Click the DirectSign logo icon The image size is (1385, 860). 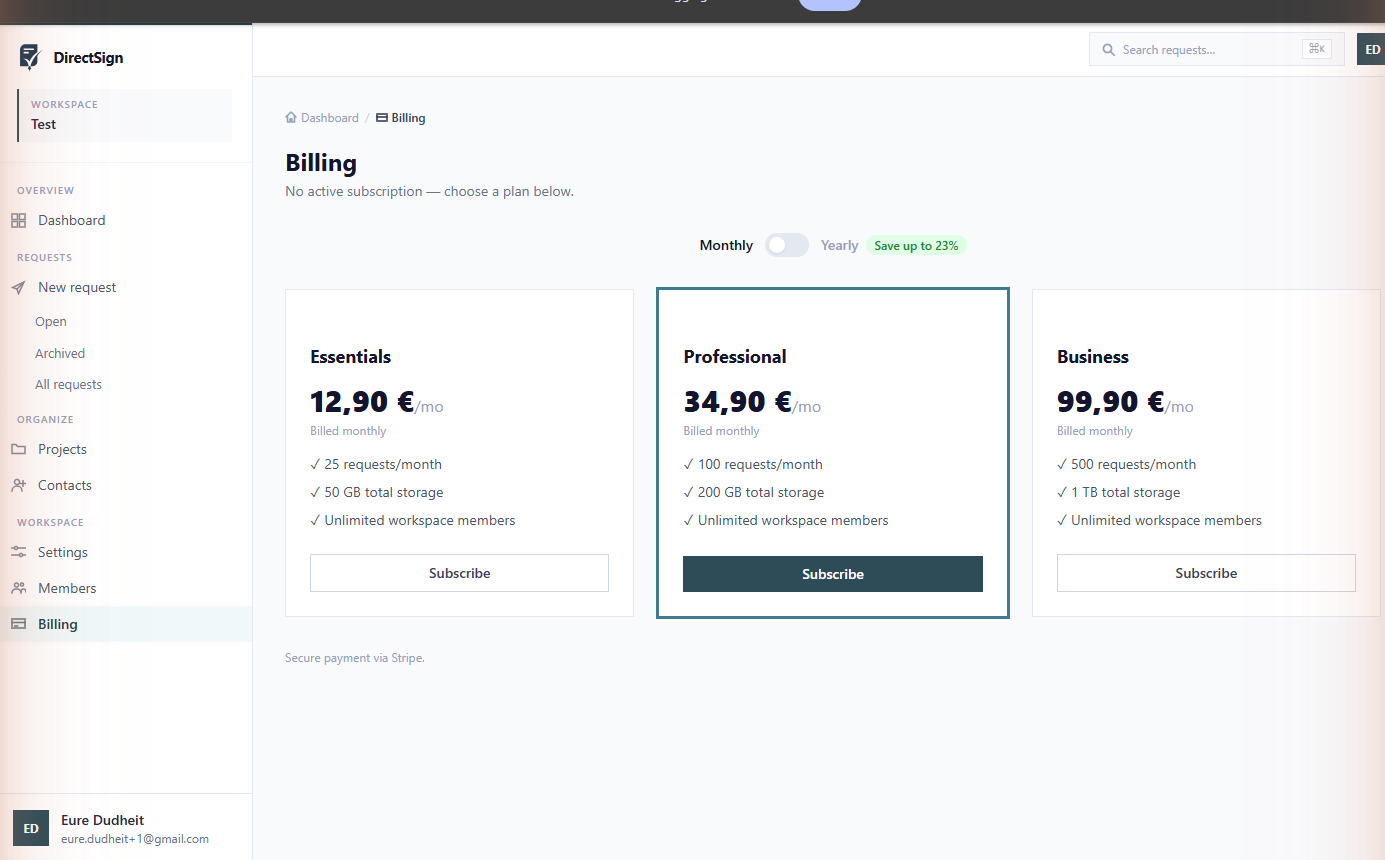[x=30, y=57]
